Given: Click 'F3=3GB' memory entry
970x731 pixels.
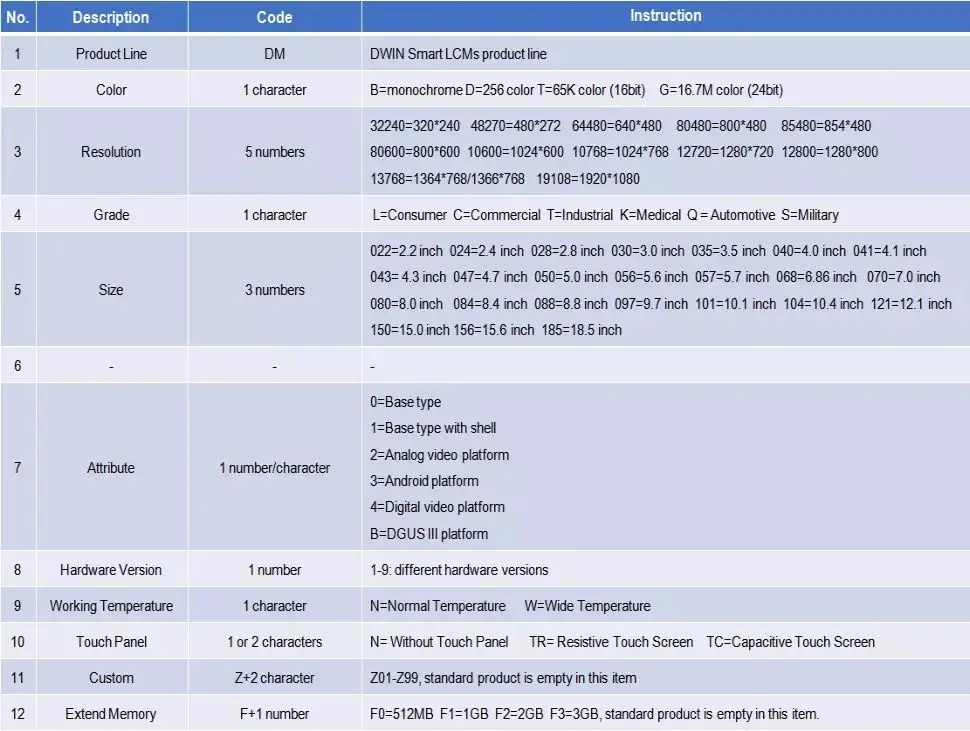Looking at the screenshot, I should [x=574, y=714].
